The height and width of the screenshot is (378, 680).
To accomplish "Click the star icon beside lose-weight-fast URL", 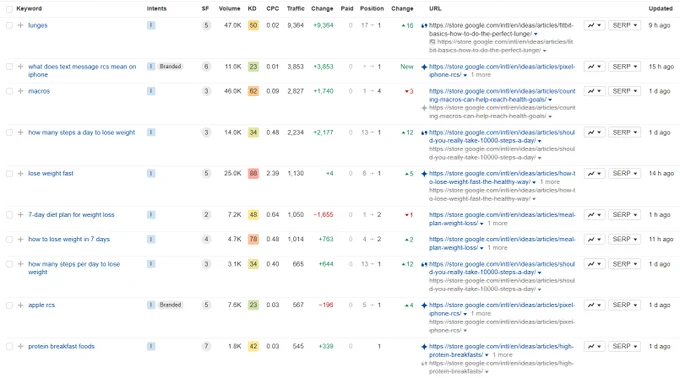I will coord(424,174).
